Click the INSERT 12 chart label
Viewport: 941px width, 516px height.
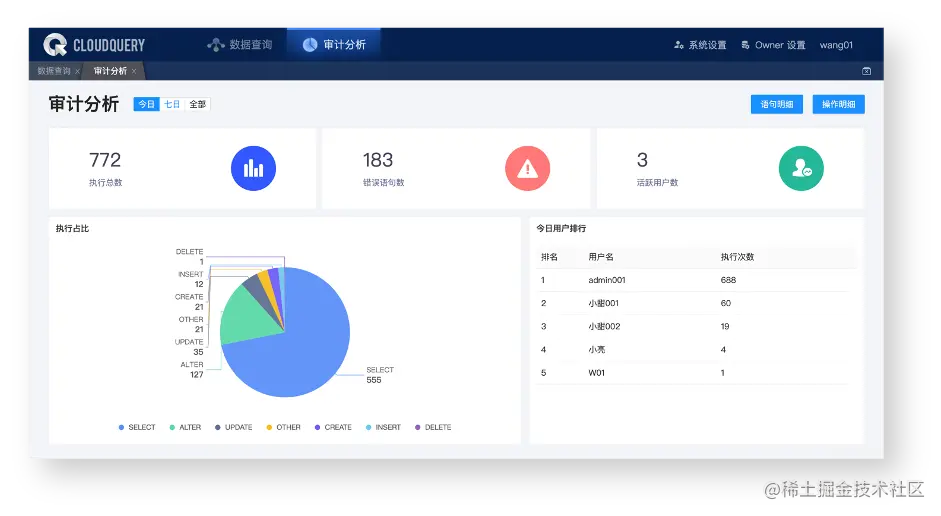point(191,279)
